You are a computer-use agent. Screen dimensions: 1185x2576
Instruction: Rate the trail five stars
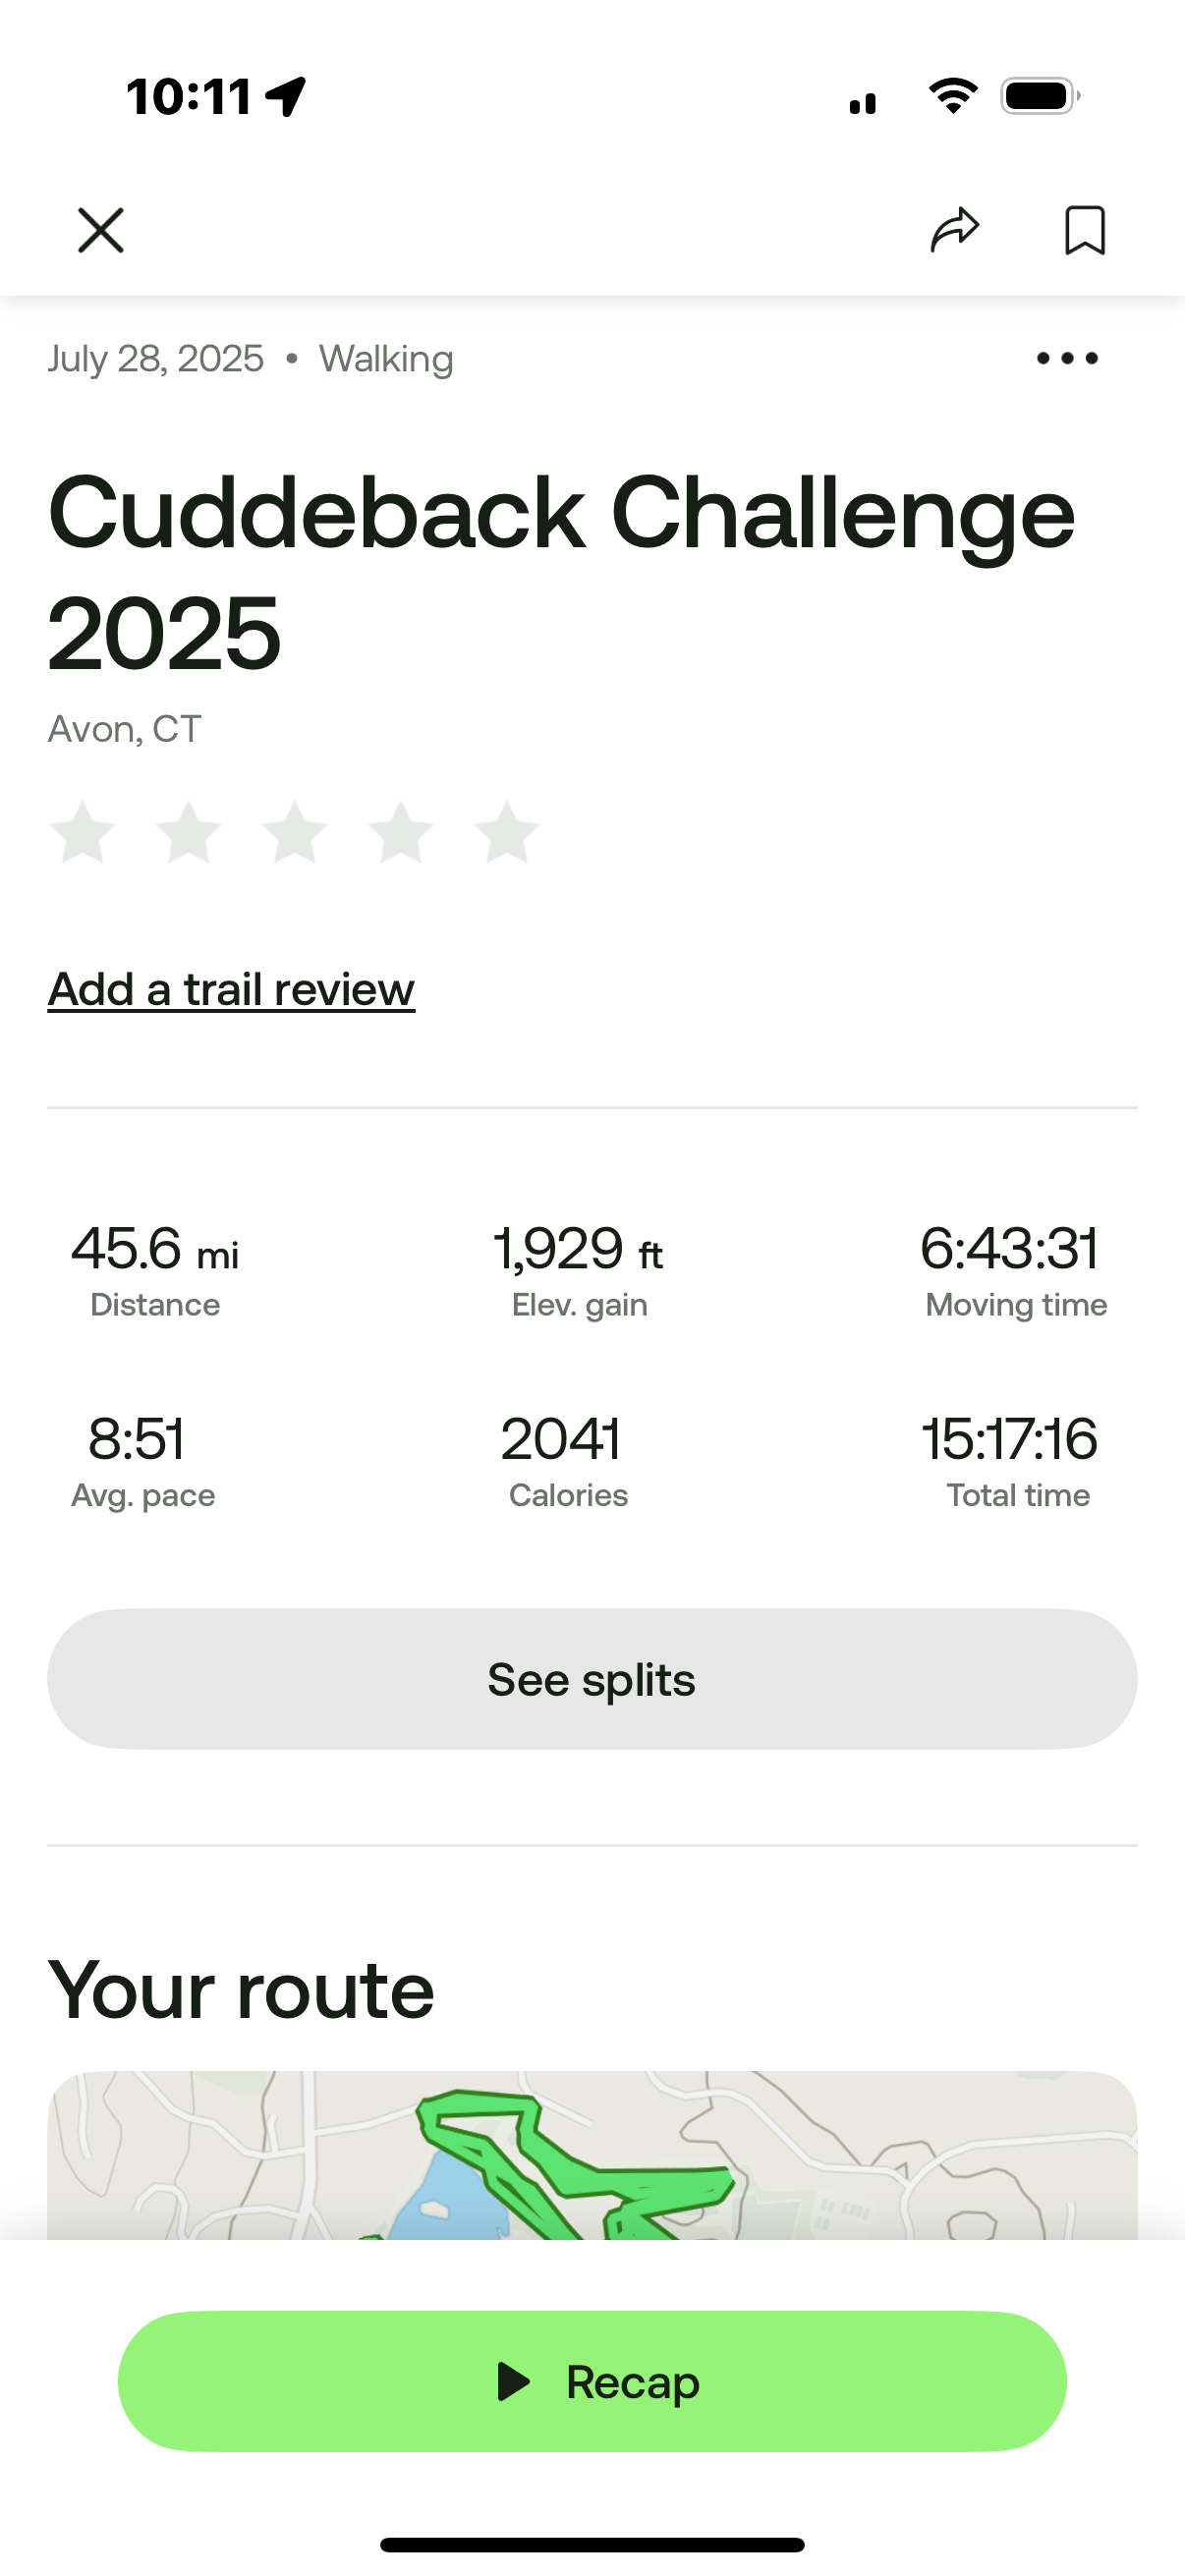[x=507, y=832]
